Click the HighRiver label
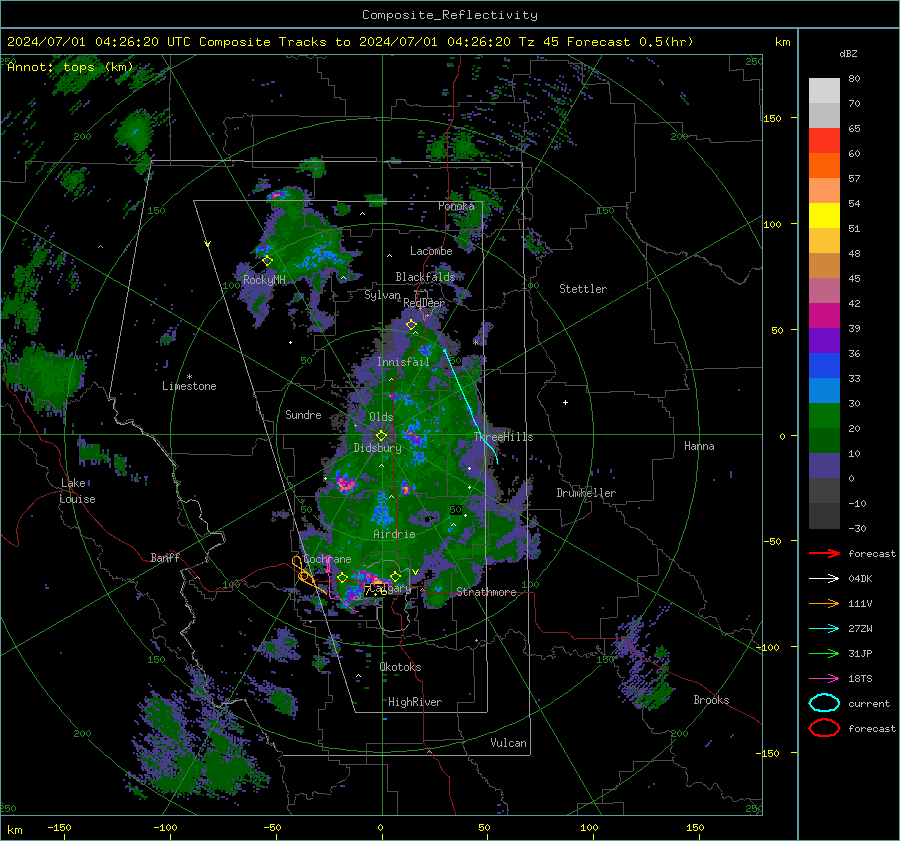Screen dimensions: 900x841 pyautogui.click(x=415, y=702)
